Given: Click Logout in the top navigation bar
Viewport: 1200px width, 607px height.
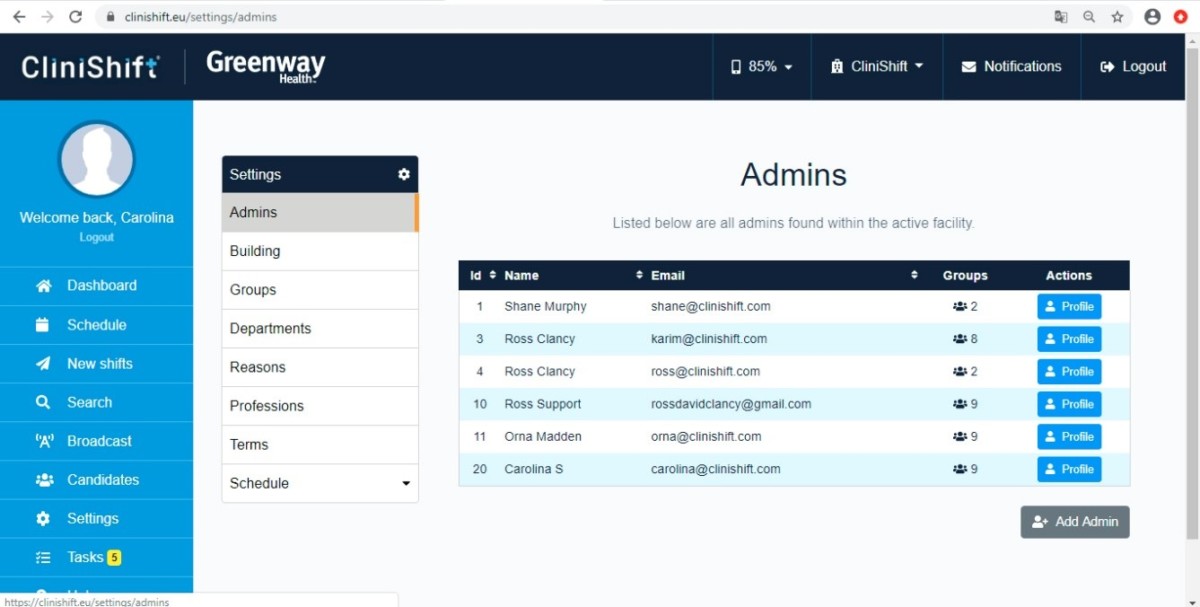Looking at the screenshot, I should click(1133, 66).
